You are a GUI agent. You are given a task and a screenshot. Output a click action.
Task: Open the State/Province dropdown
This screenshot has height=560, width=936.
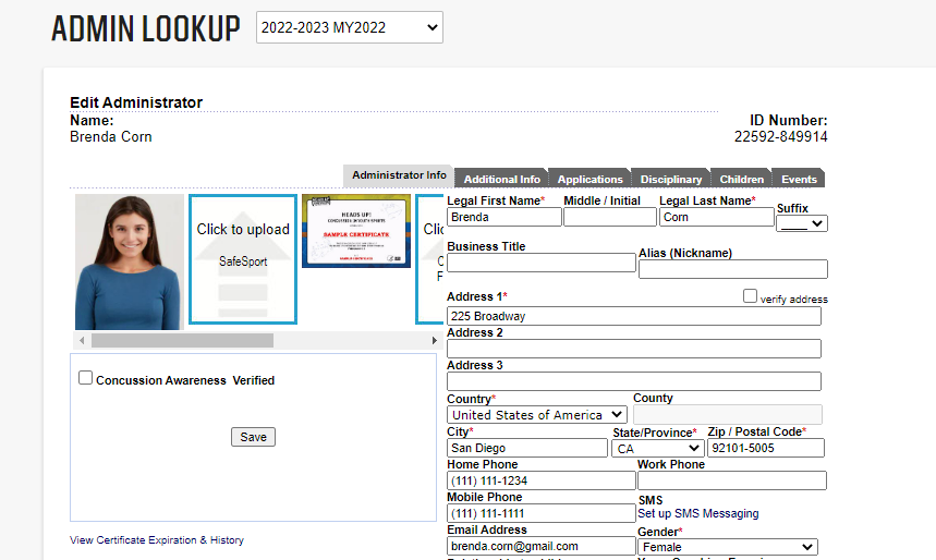656,448
